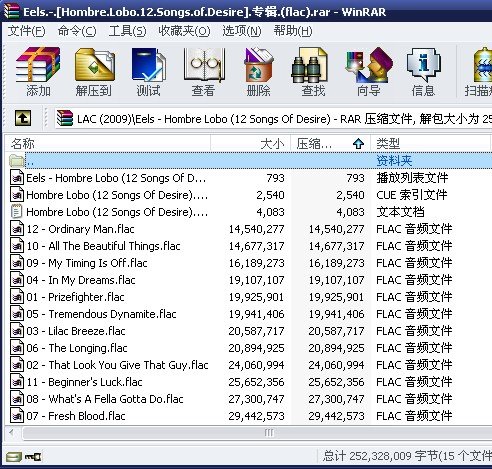Image resolution: width=492 pixels, height=469 pixels.
Task: Click the 文本文档 type cell
Action: (x=400, y=212)
